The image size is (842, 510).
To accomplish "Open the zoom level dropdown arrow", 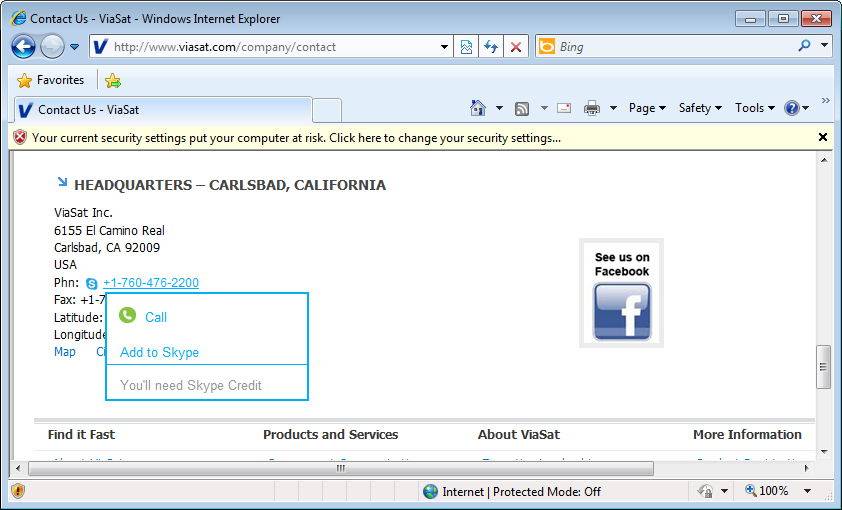I will point(807,491).
